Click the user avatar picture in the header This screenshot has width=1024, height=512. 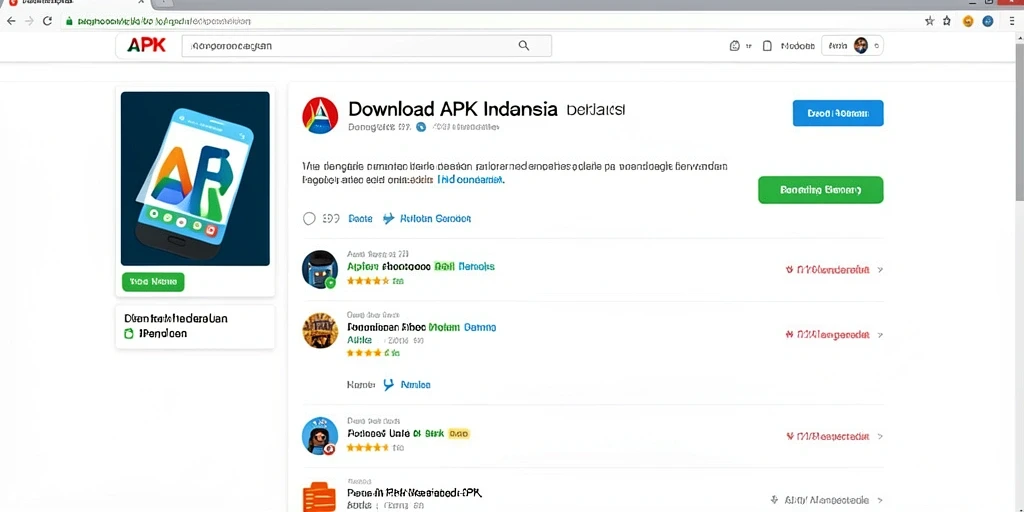(861, 46)
